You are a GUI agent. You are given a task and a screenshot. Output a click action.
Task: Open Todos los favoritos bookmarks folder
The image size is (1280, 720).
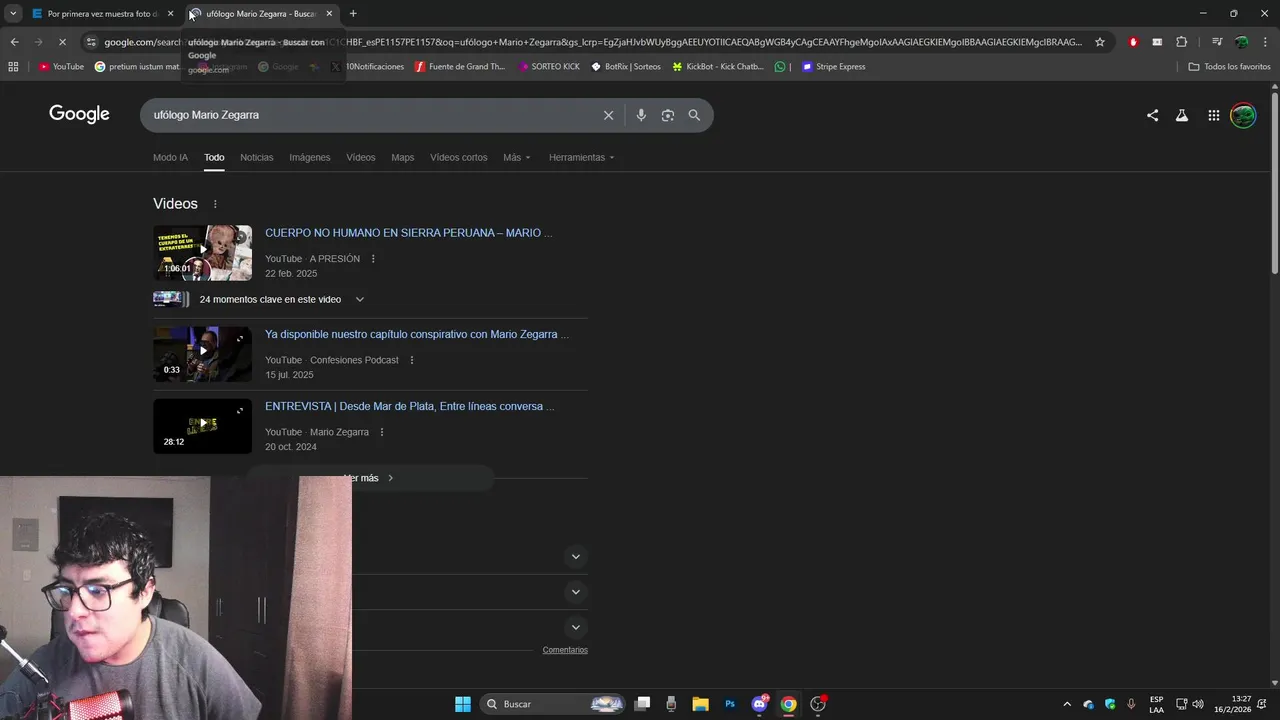coord(1229,67)
